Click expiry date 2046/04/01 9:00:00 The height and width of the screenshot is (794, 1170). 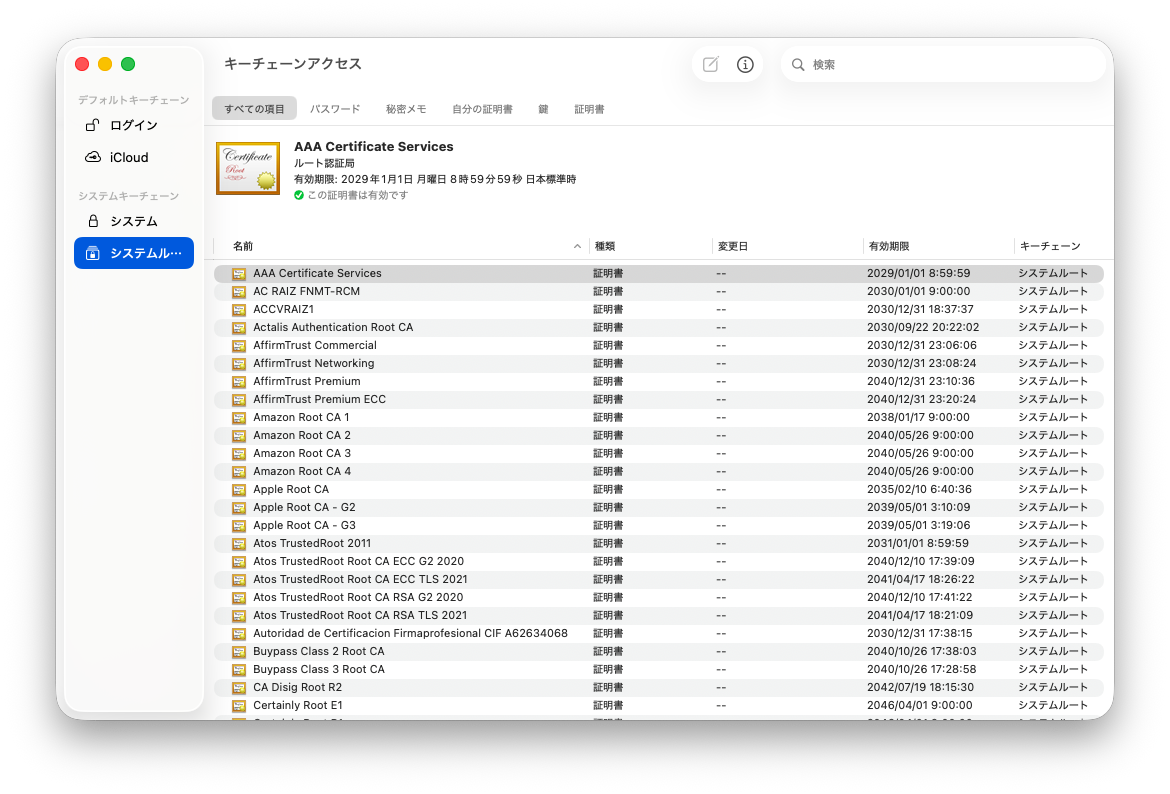[919, 705]
